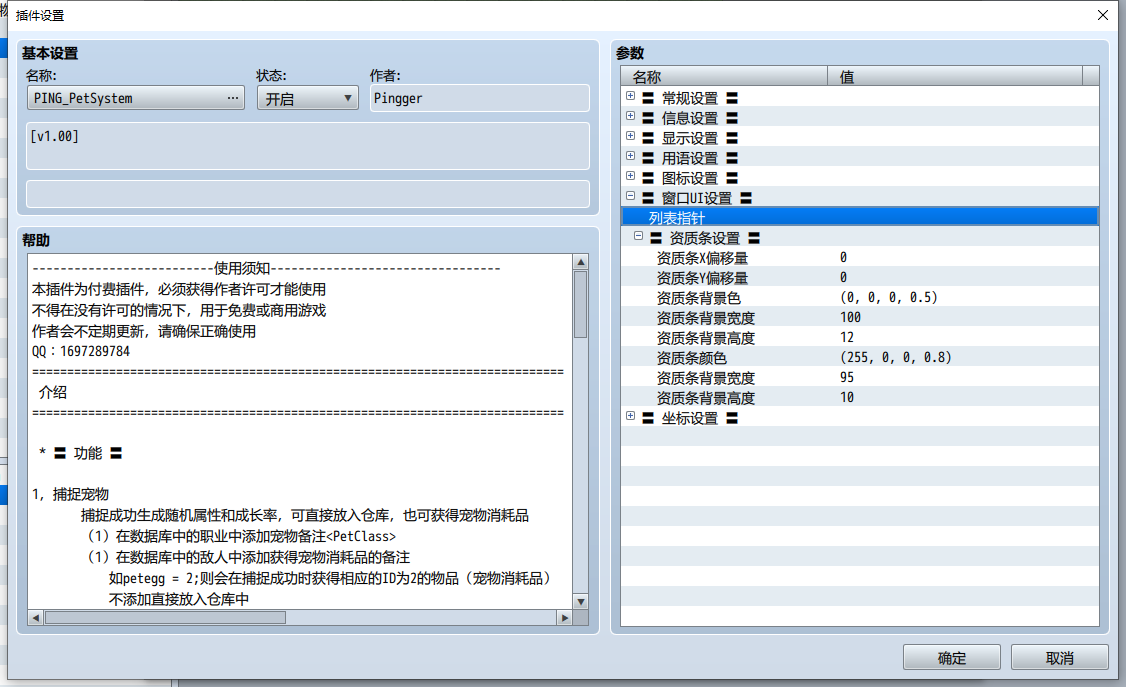1126x687 pixels.
Task: Click the value 95 in parameters
Action: click(x=847, y=378)
